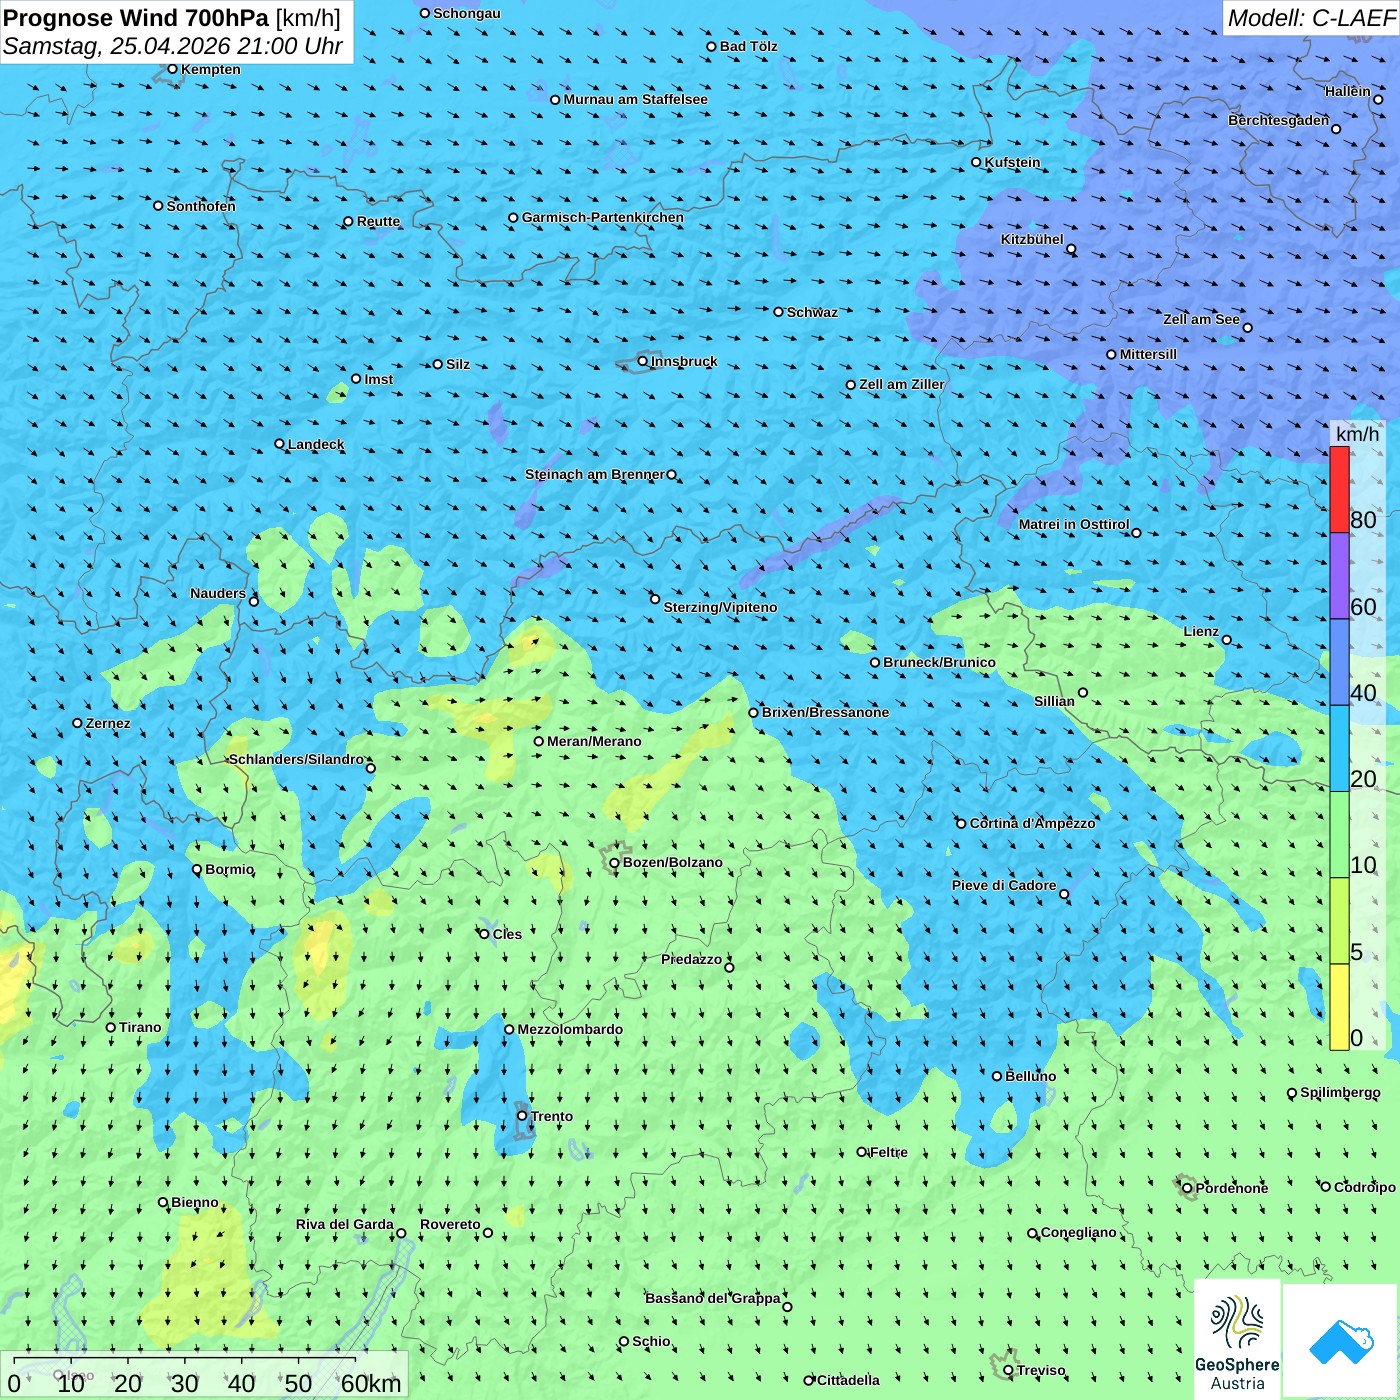Click the Bruneck/Brunico label
The width and height of the screenshot is (1400, 1400).
coord(940,662)
